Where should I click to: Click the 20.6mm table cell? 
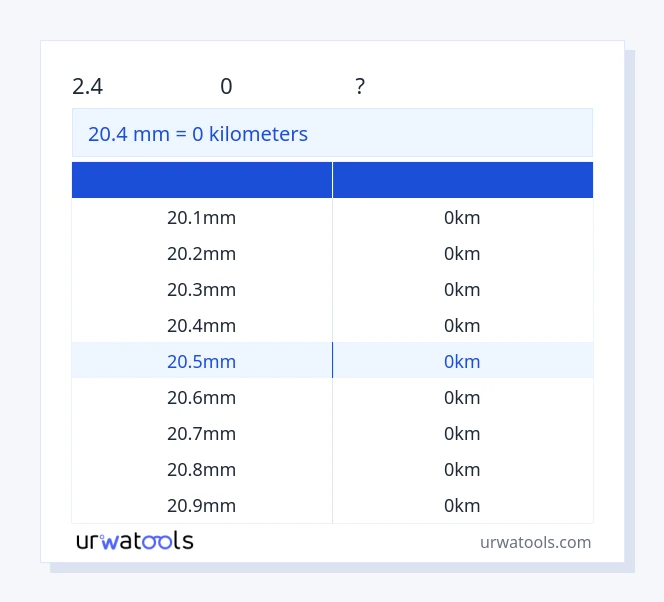point(202,397)
